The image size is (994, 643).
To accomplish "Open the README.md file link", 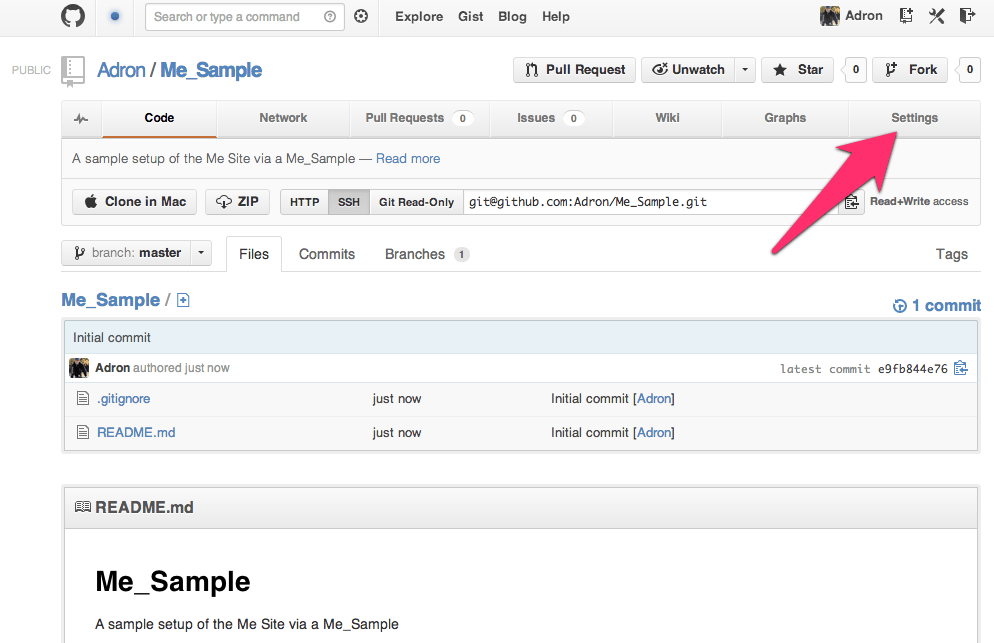I will (x=136, y=432).
